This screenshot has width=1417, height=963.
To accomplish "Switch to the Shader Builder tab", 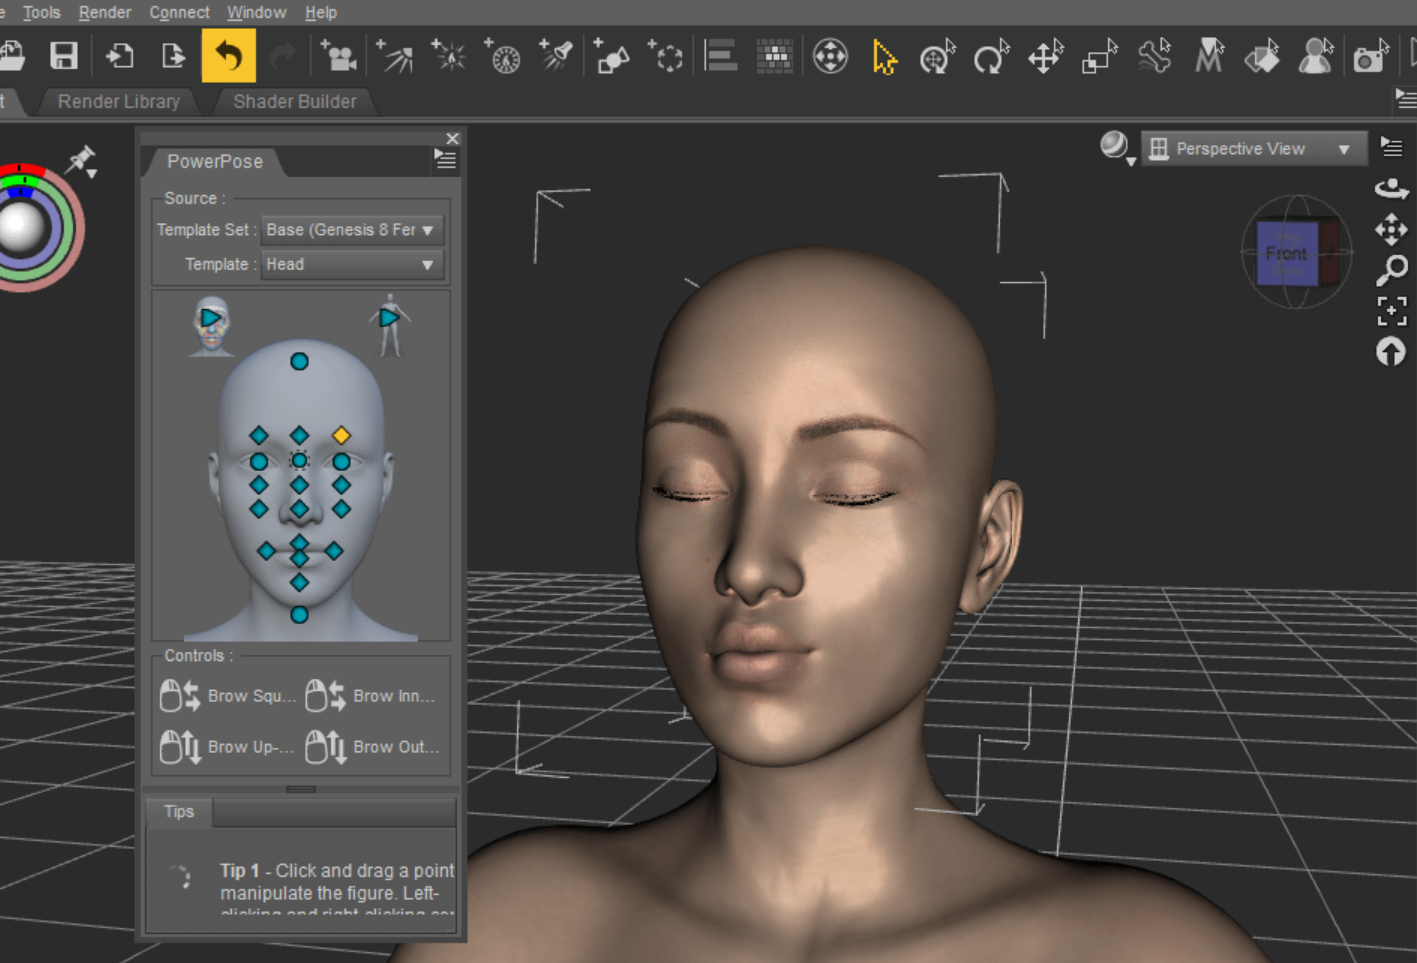I will 294,101.
